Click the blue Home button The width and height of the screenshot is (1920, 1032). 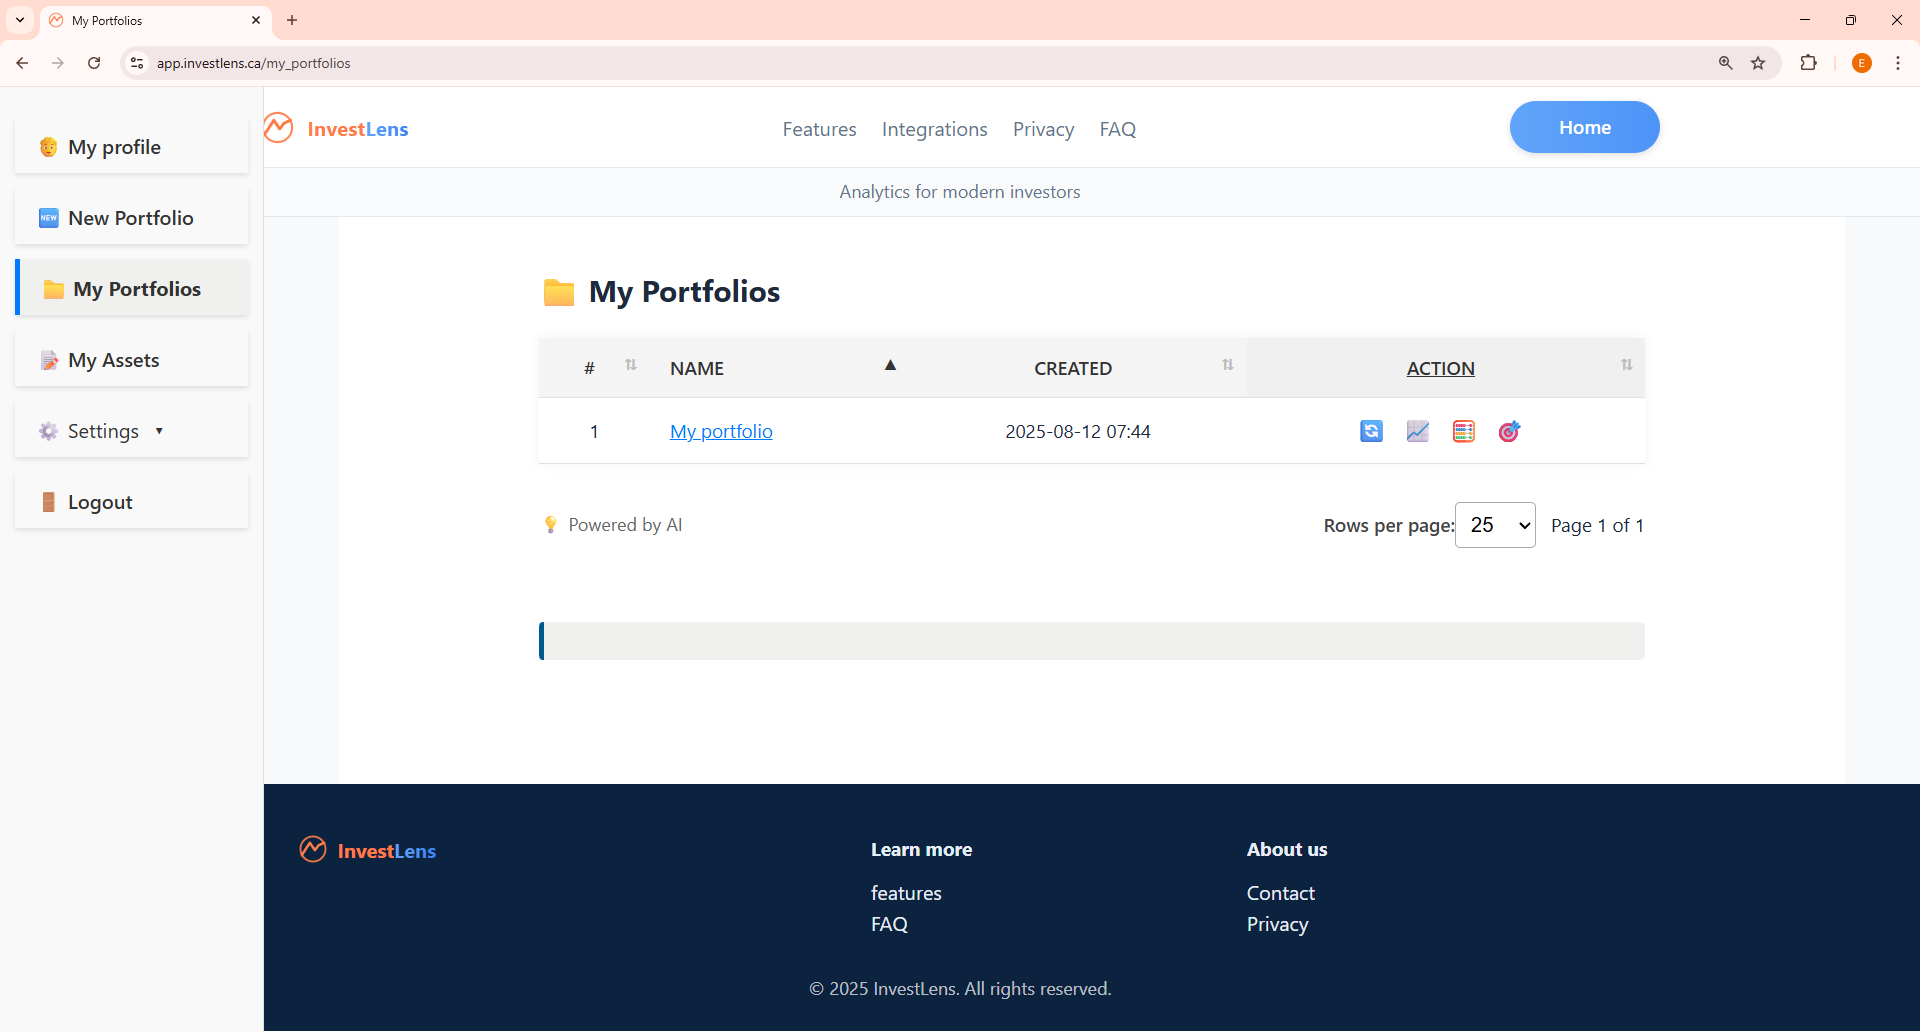[x=1584, y=127]
